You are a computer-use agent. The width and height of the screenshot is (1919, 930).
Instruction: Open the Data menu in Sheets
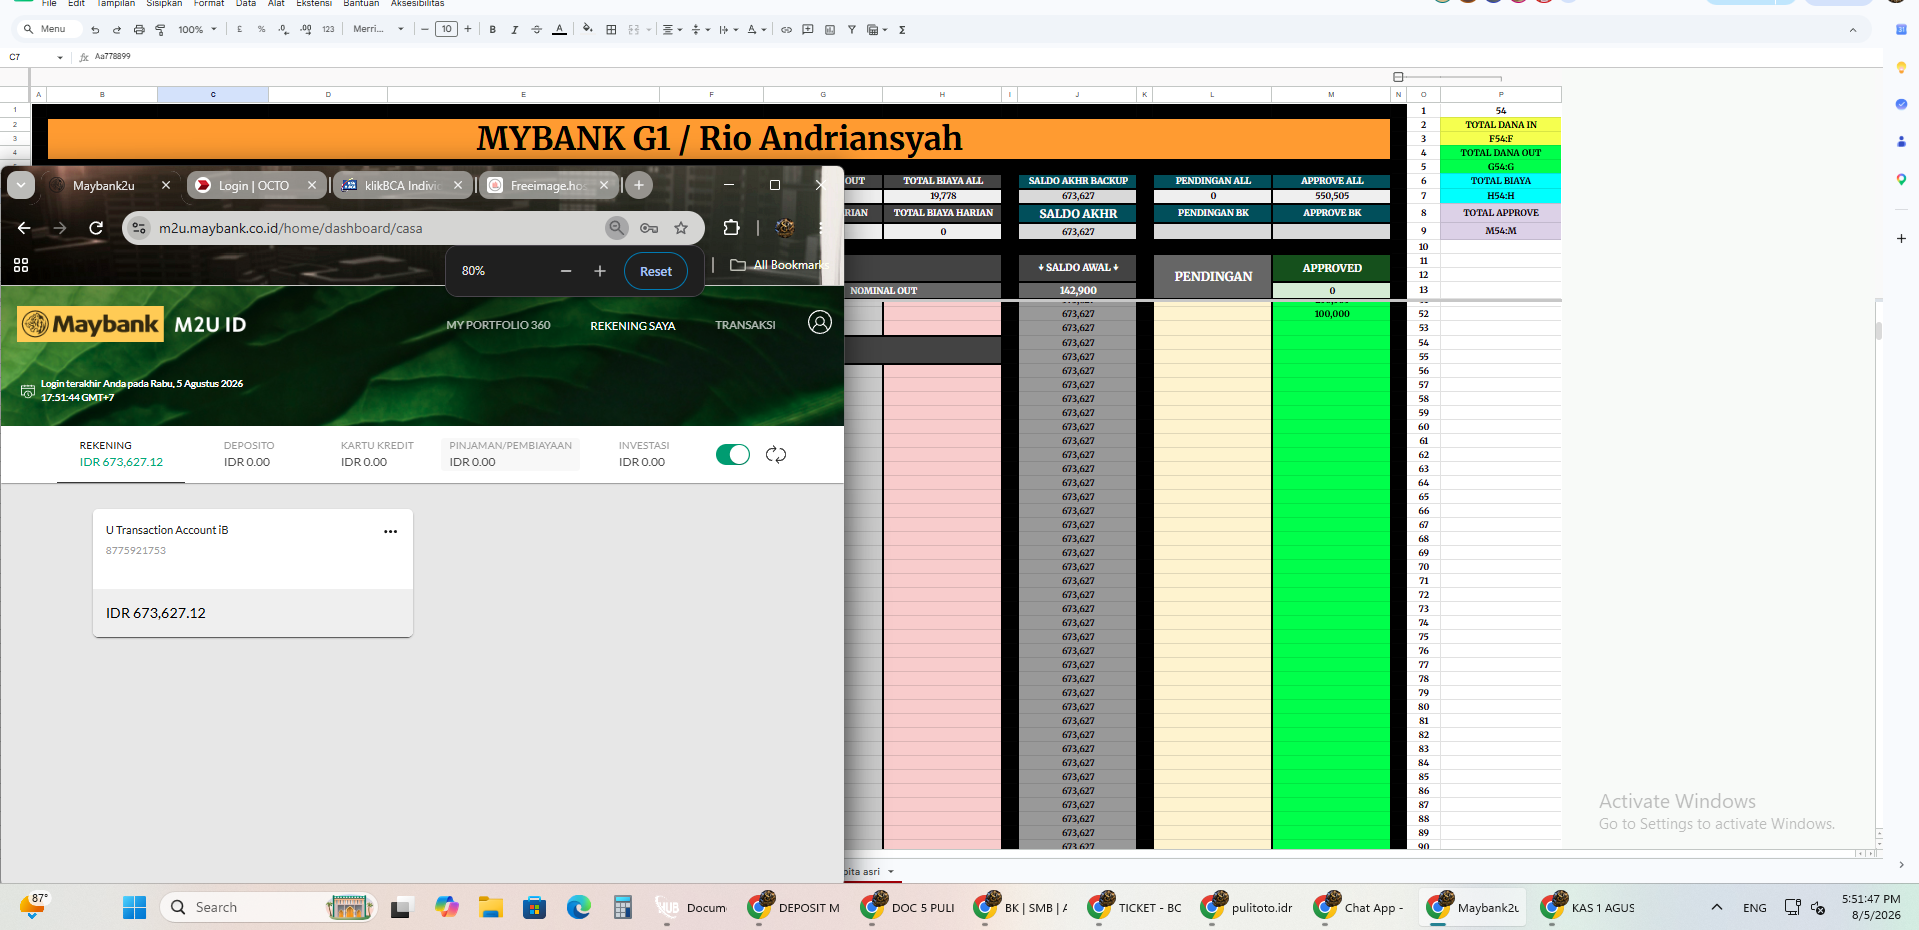246,4
